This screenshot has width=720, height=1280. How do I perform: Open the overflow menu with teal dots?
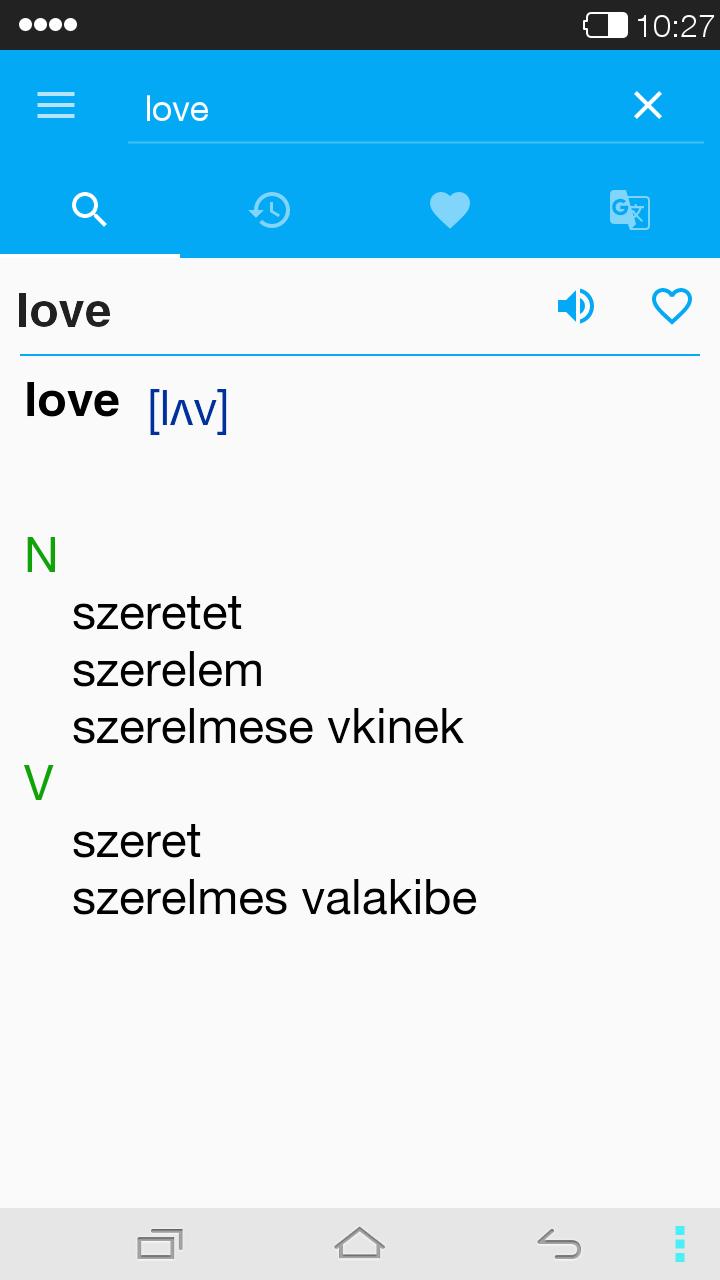(x=680, y=1243)
